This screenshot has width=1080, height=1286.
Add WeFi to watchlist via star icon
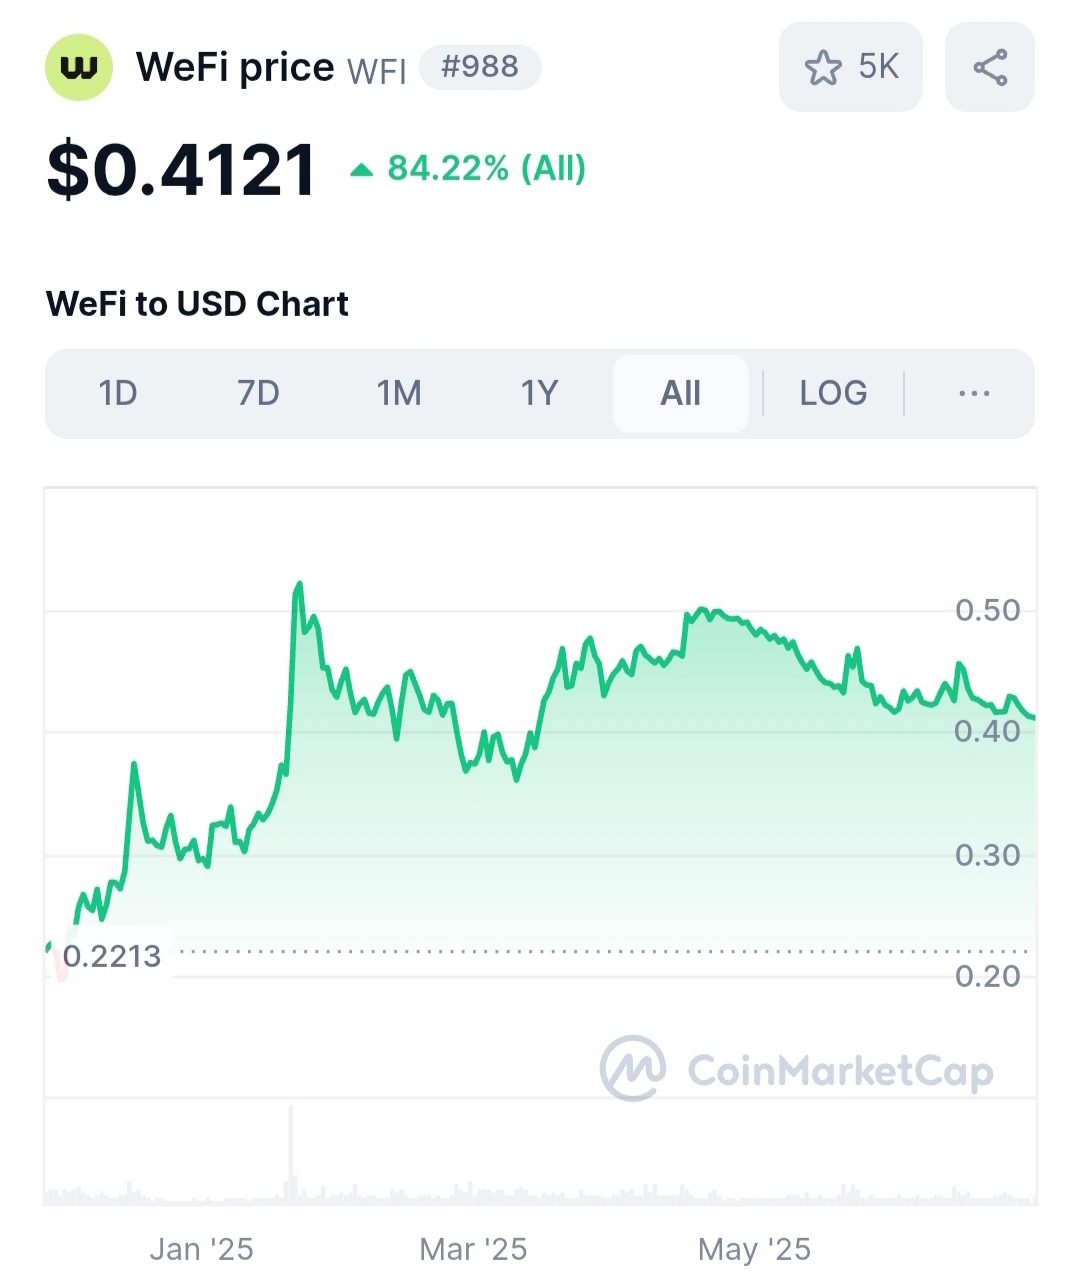coord(823,68)
